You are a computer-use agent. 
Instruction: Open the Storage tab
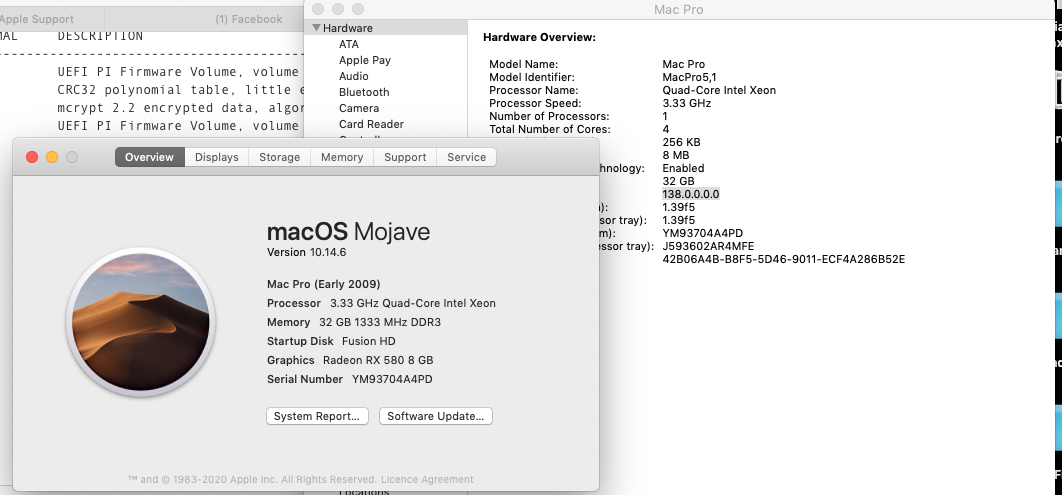point(279,157)
